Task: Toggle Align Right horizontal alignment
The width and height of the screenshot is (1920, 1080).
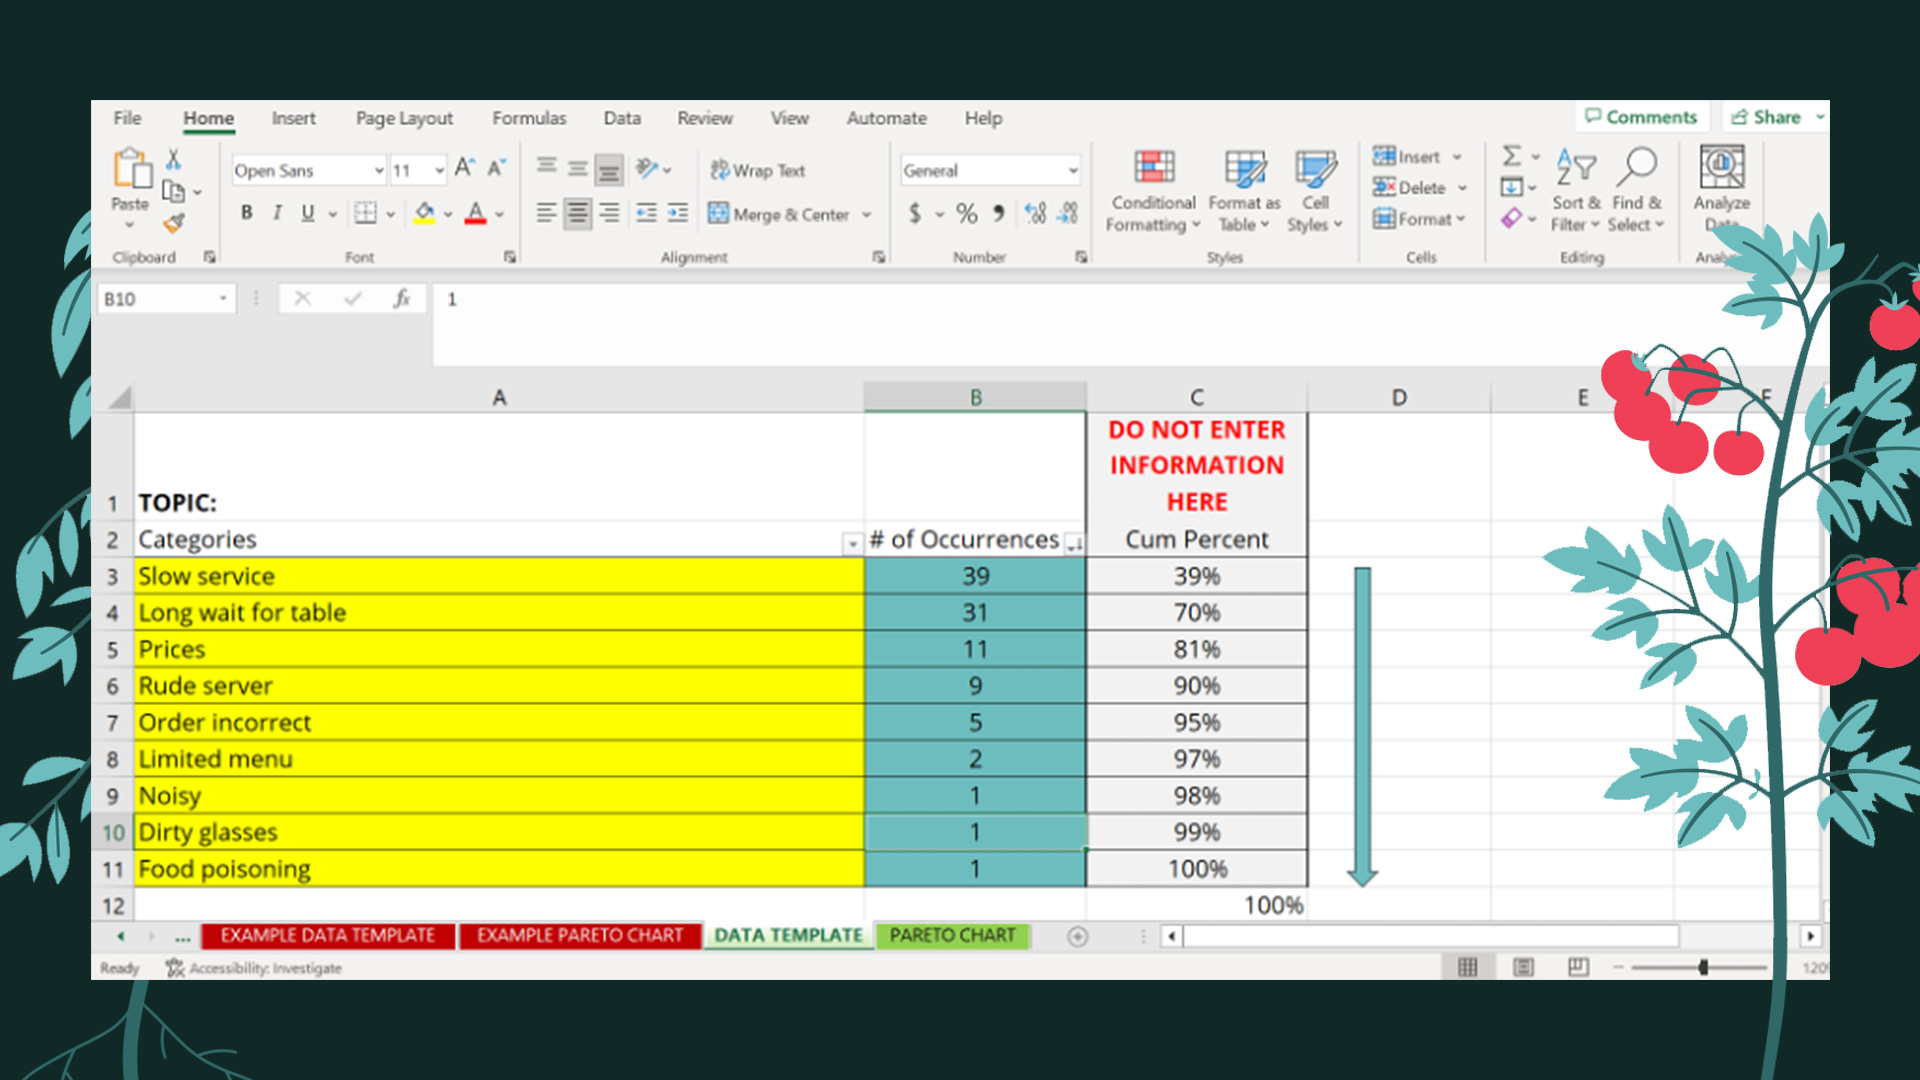Action: pos(609,213)
